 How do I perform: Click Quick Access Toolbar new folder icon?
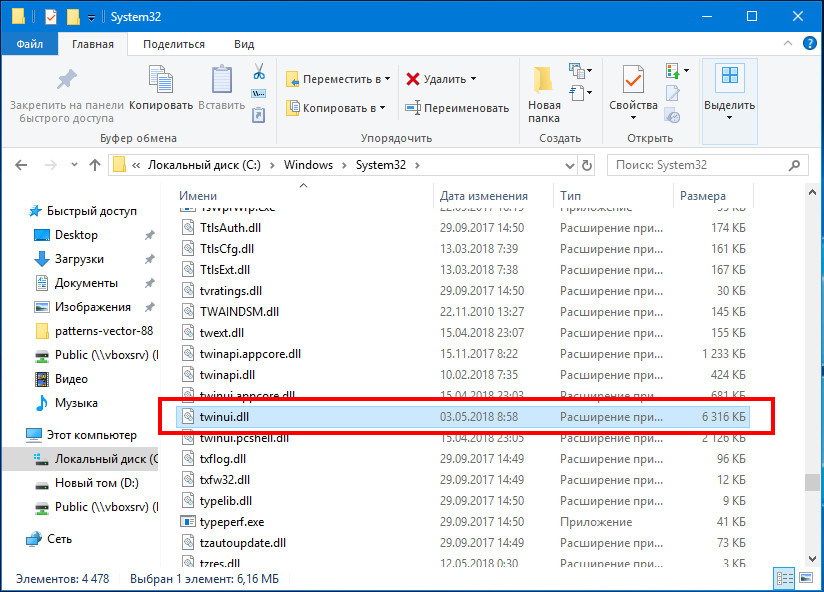73,17
